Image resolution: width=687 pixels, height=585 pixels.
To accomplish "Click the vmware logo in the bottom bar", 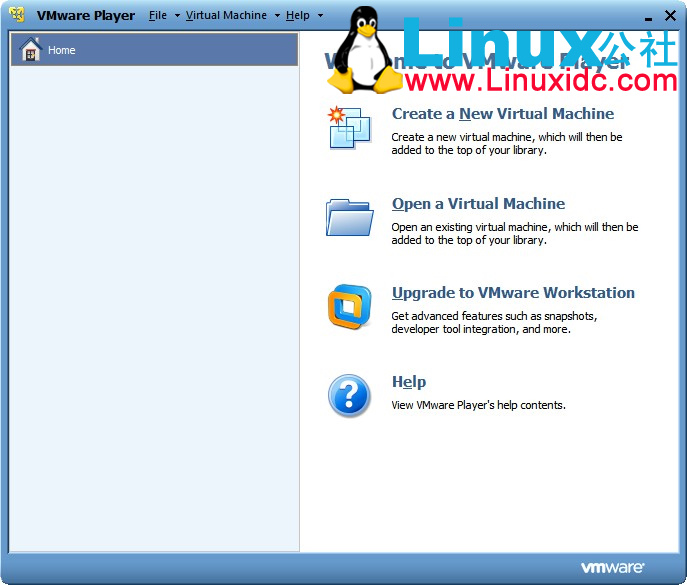I will click(613, 567).
